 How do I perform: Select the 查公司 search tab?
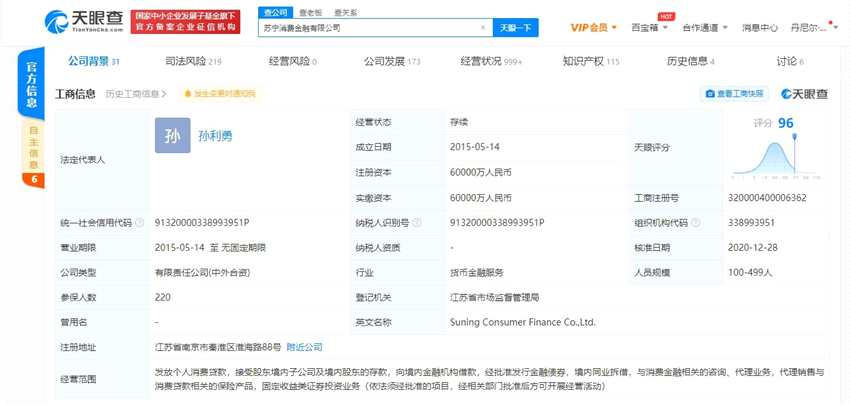click(x=275, y=12)
